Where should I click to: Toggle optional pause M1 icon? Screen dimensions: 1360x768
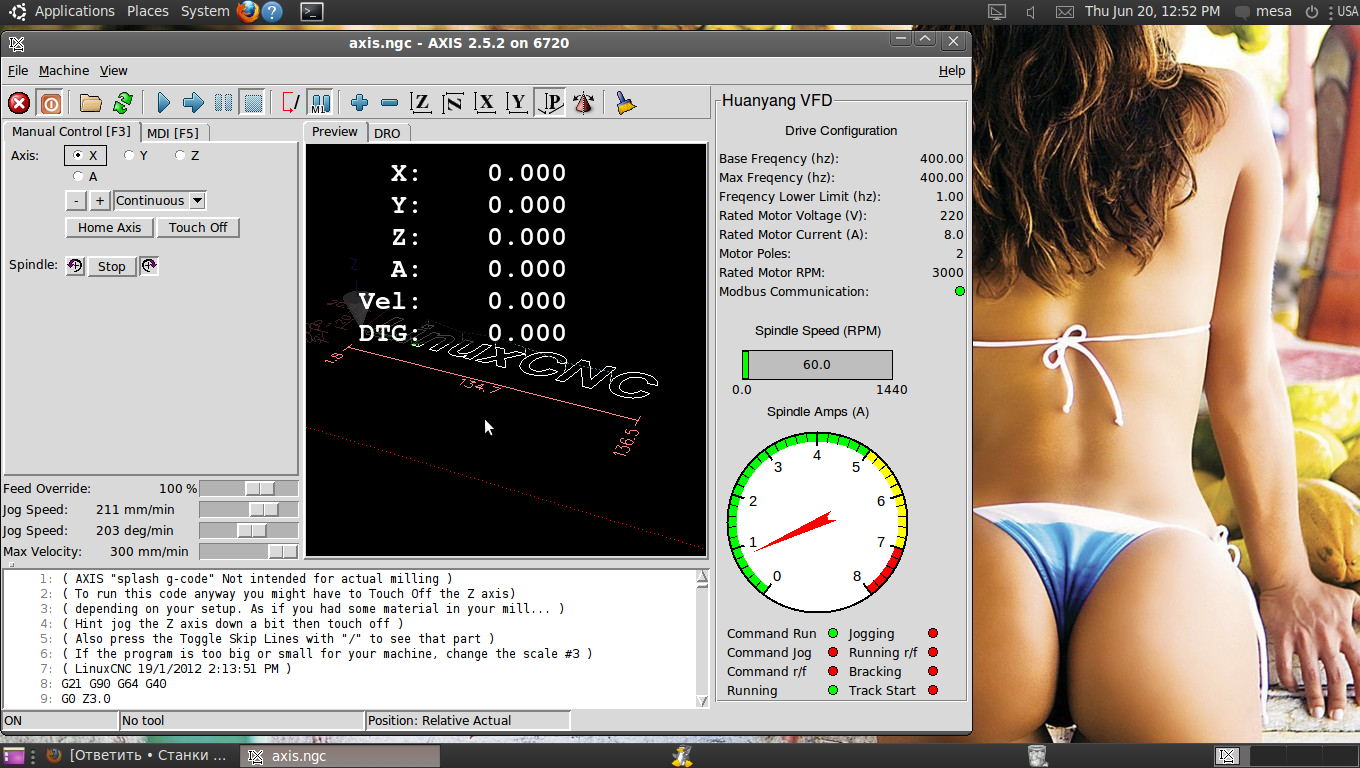click(x=320, y=103)
